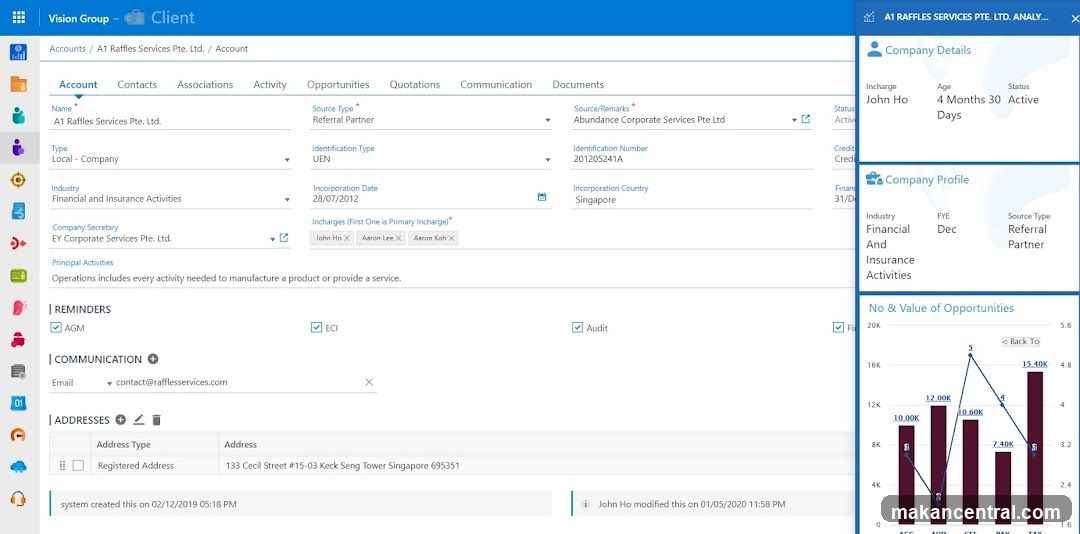Open the orange folder sidebar icon
This screenshot has height=534, width=1080.
click(x=19, y=84)
